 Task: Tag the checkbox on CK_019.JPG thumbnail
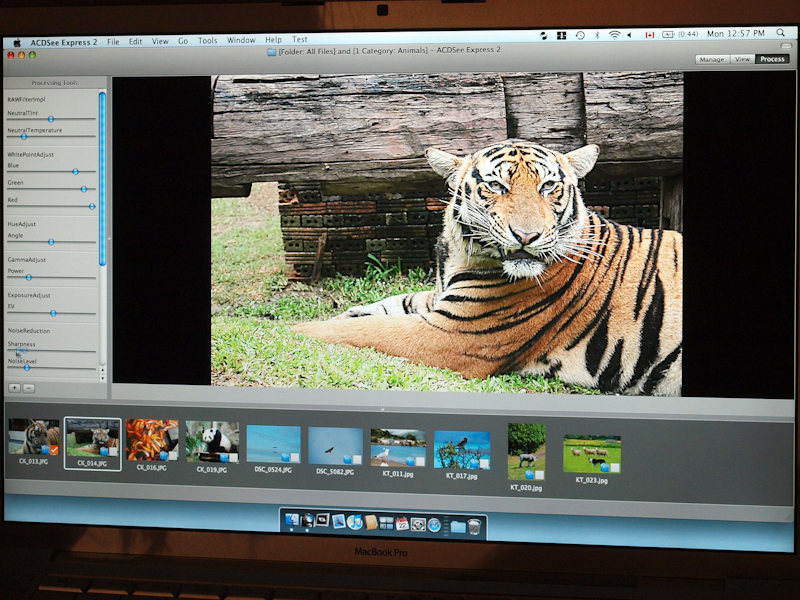point(233,457)
